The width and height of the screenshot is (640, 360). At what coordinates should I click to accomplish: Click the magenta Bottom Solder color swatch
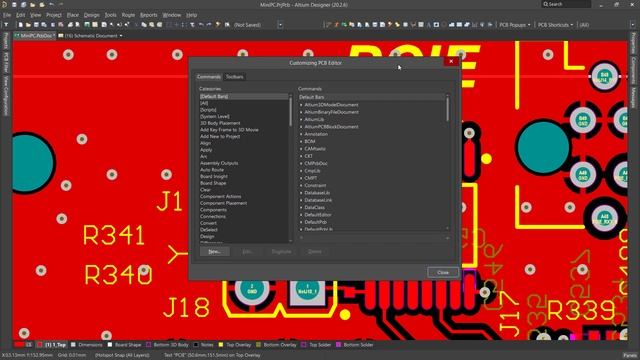[338, 345]
